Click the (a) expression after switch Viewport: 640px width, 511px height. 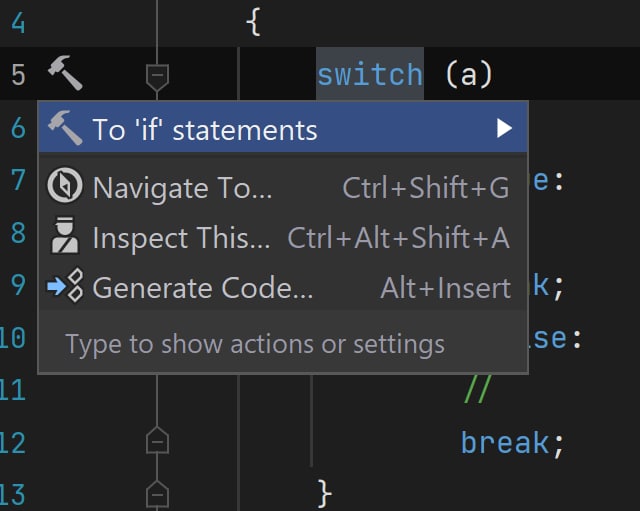(x=469, y=75)
